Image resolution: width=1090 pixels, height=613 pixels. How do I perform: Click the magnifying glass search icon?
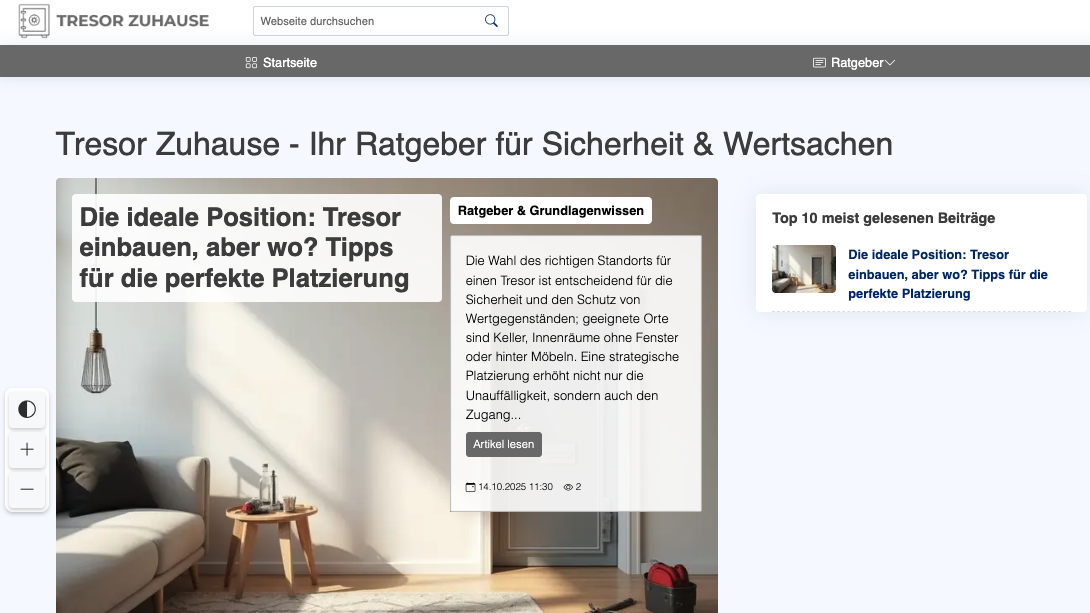491,21
